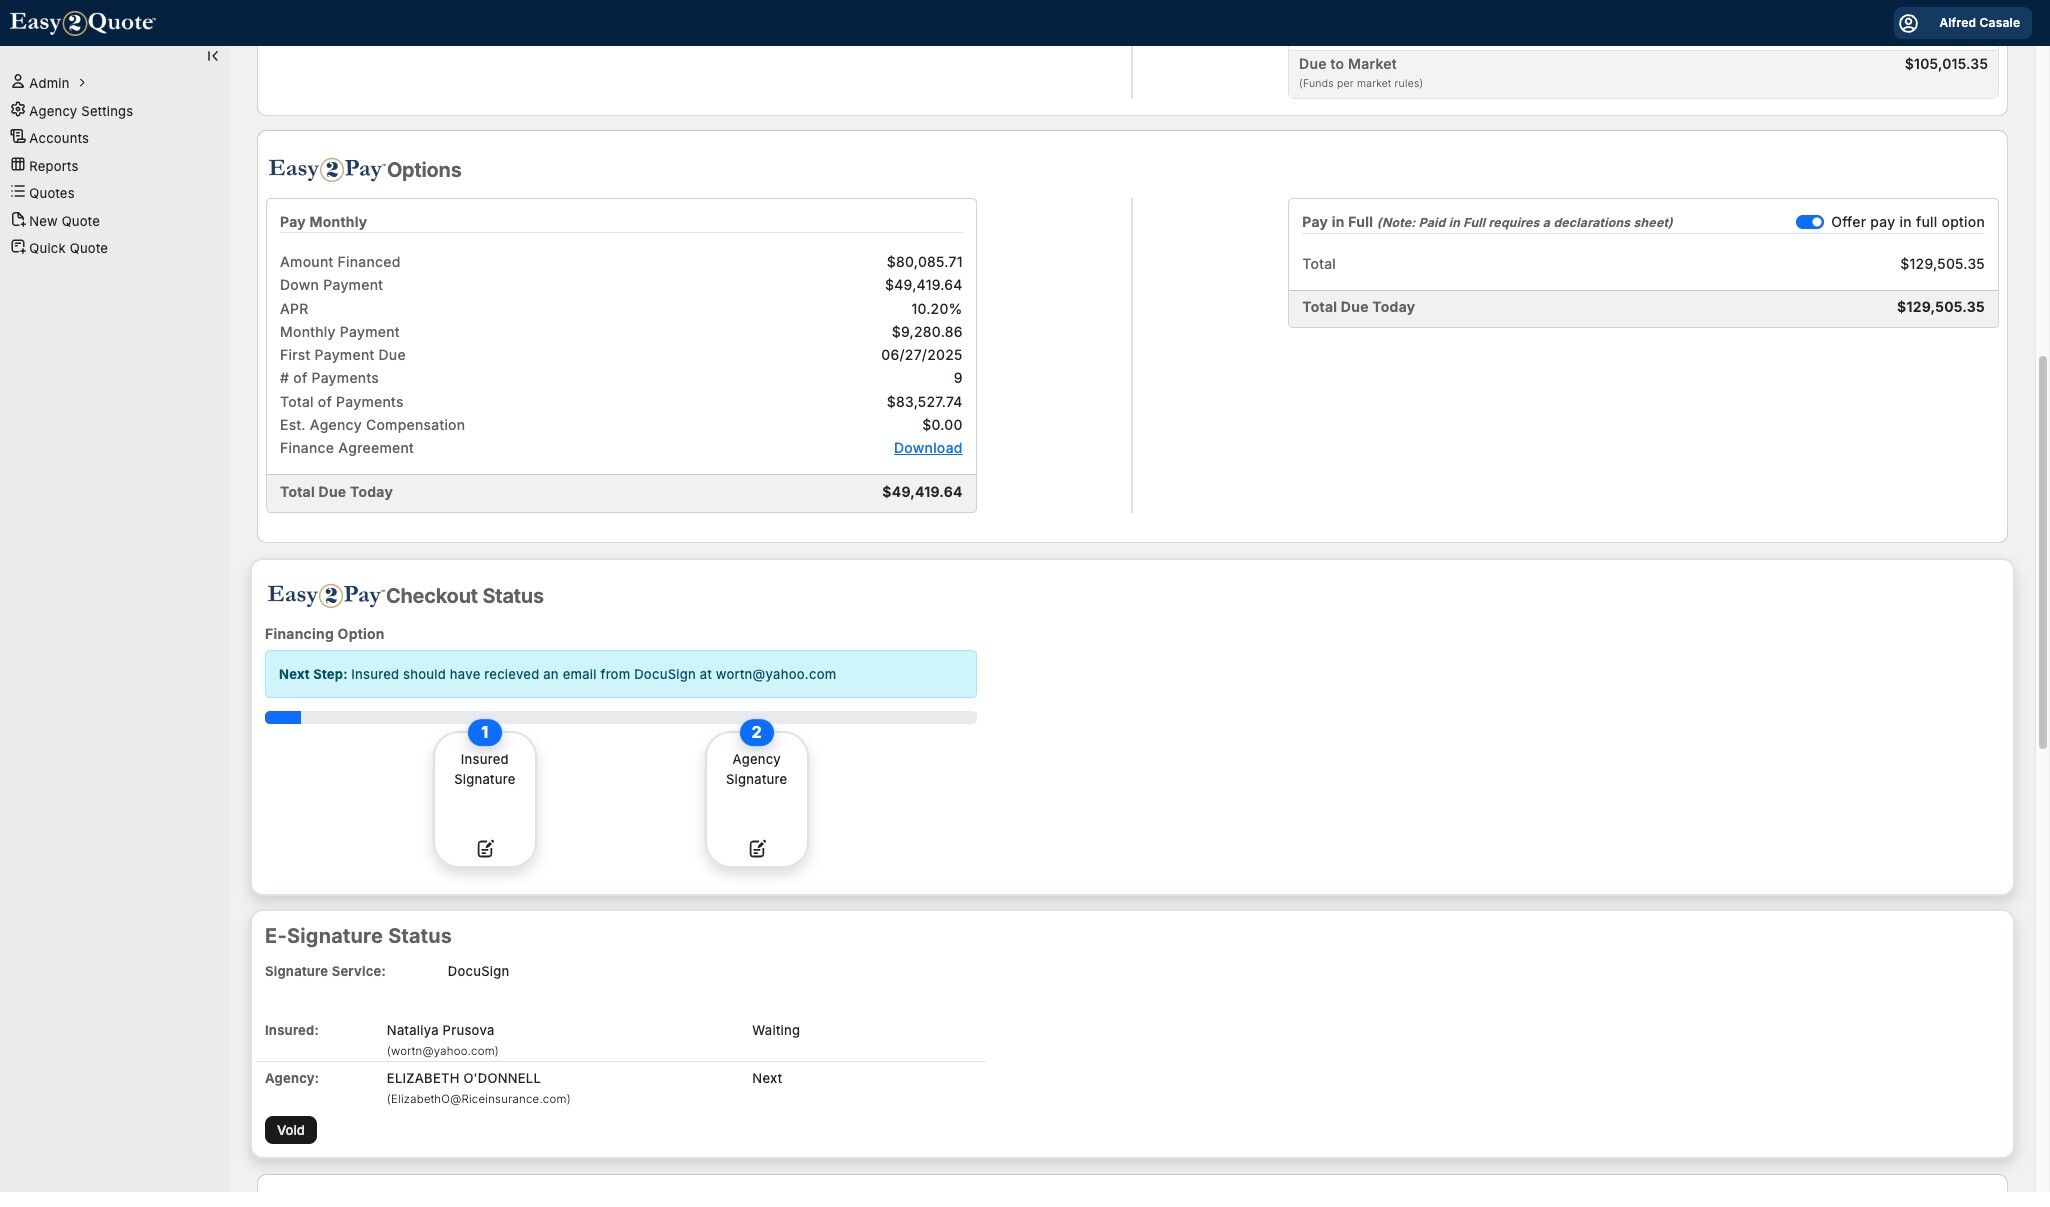Open the Insured Signature step icon

[x=484, y=847]
